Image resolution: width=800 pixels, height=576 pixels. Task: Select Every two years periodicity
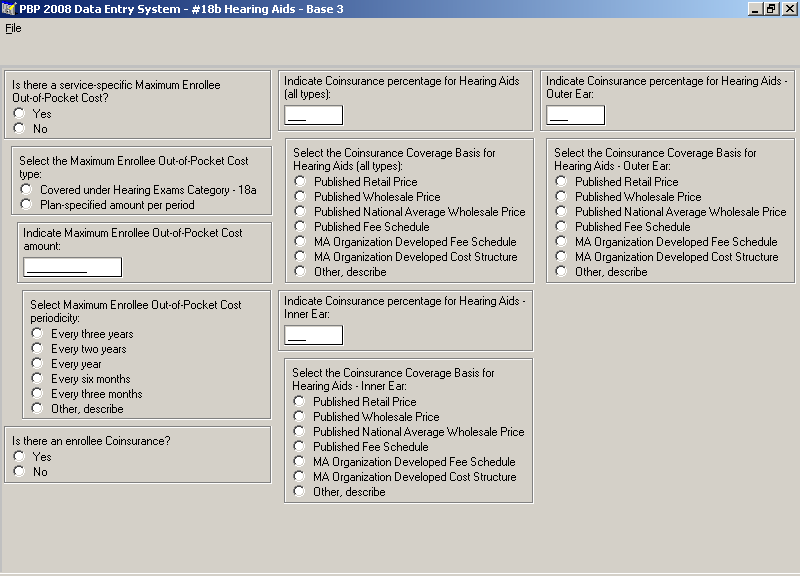37,348
